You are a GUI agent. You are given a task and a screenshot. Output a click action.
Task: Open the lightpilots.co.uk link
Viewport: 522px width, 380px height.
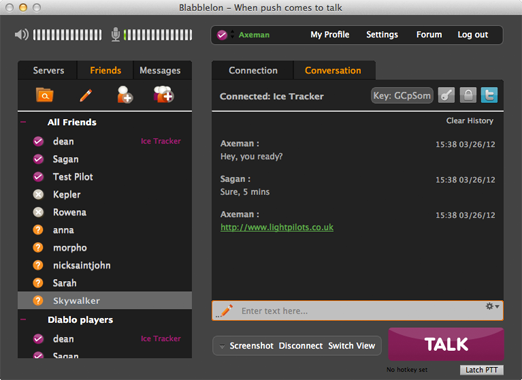click(x=277, y=227)
